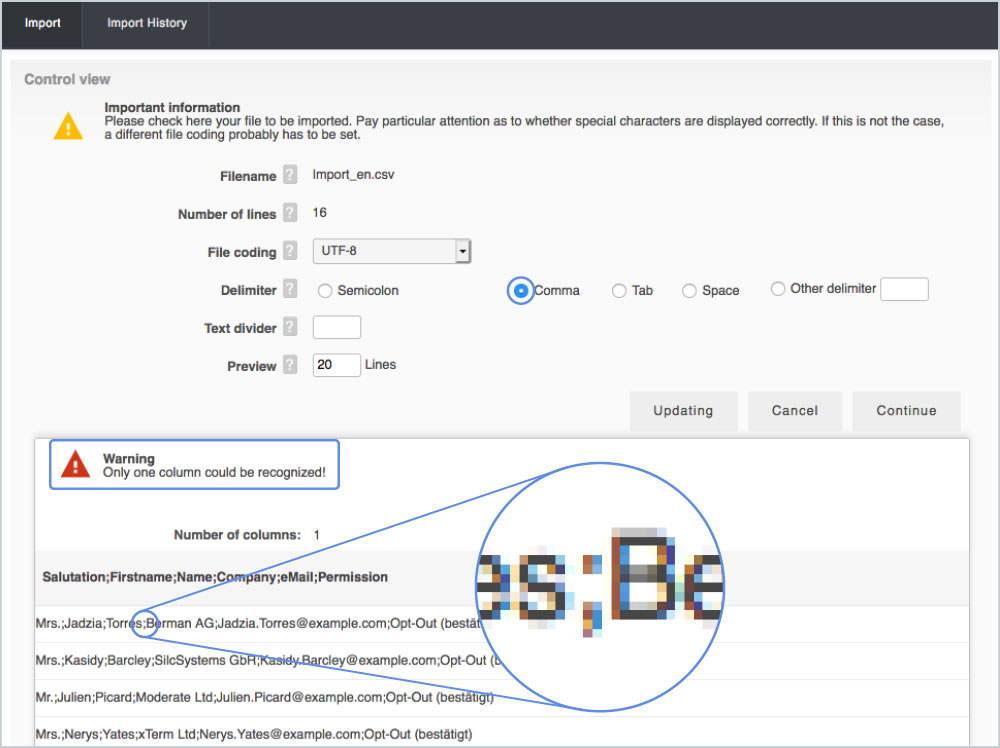
Task: Select the Other delimiter radio button
Action: tap(778, 289)
